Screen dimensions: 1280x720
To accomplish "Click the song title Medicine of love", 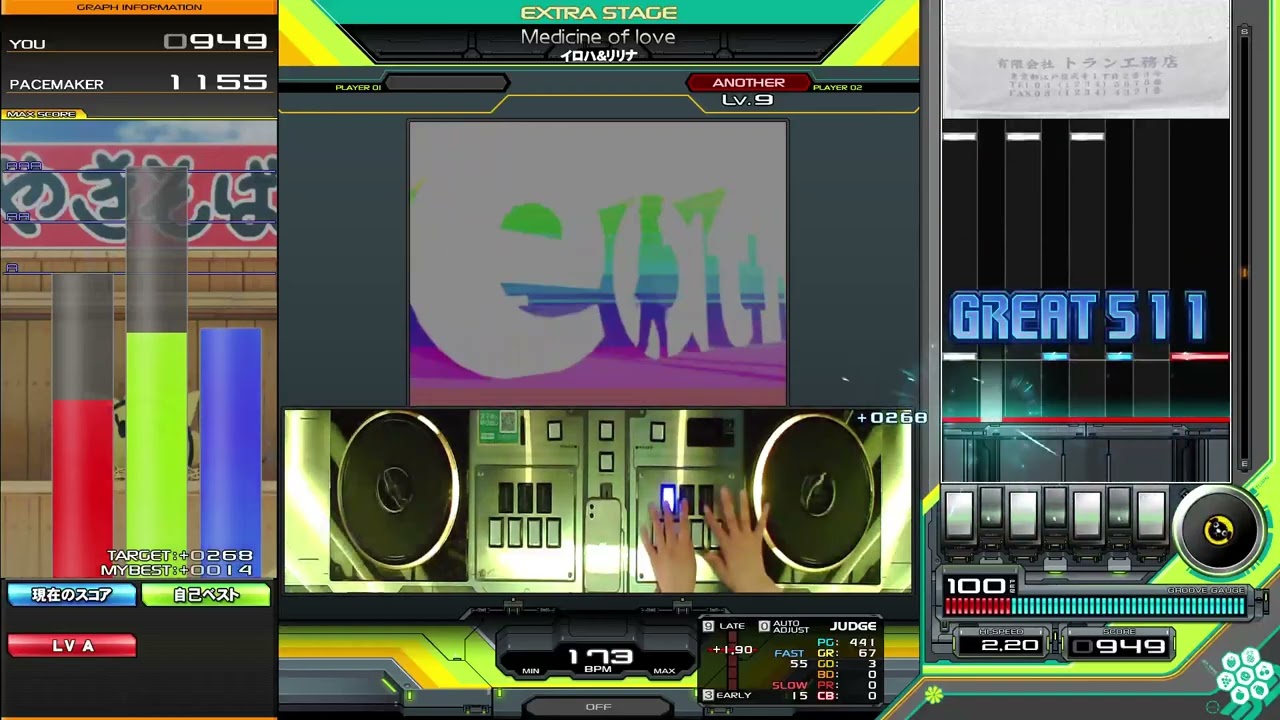I will [x=598, y=37].
